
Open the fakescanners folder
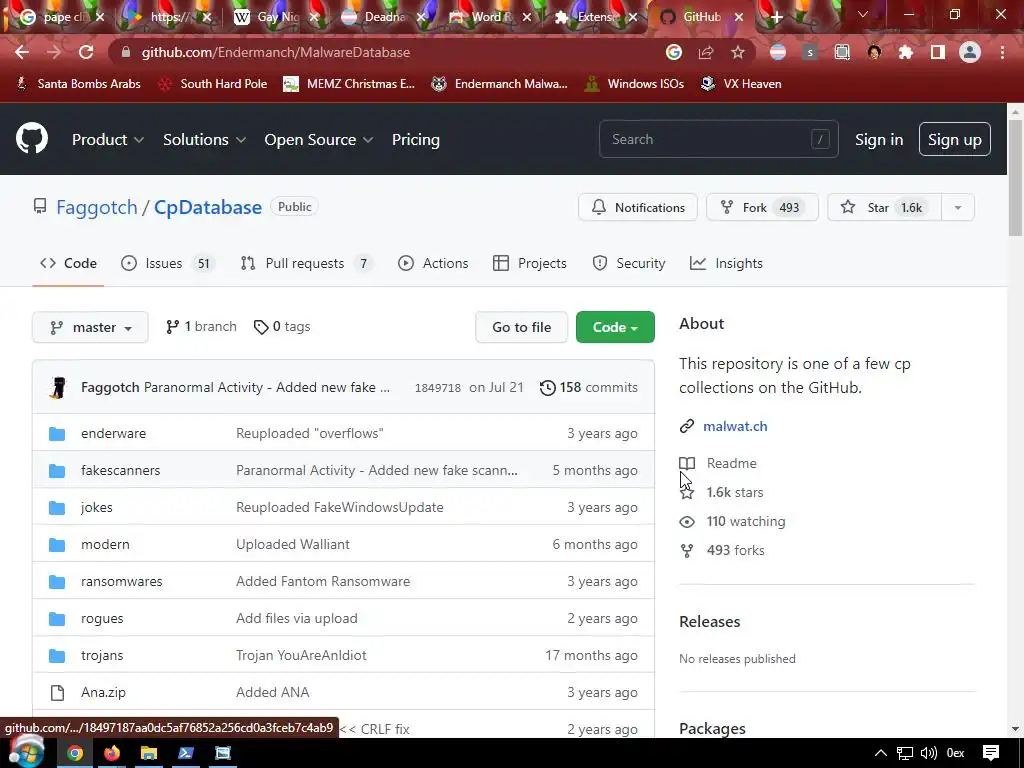point(120,470)
